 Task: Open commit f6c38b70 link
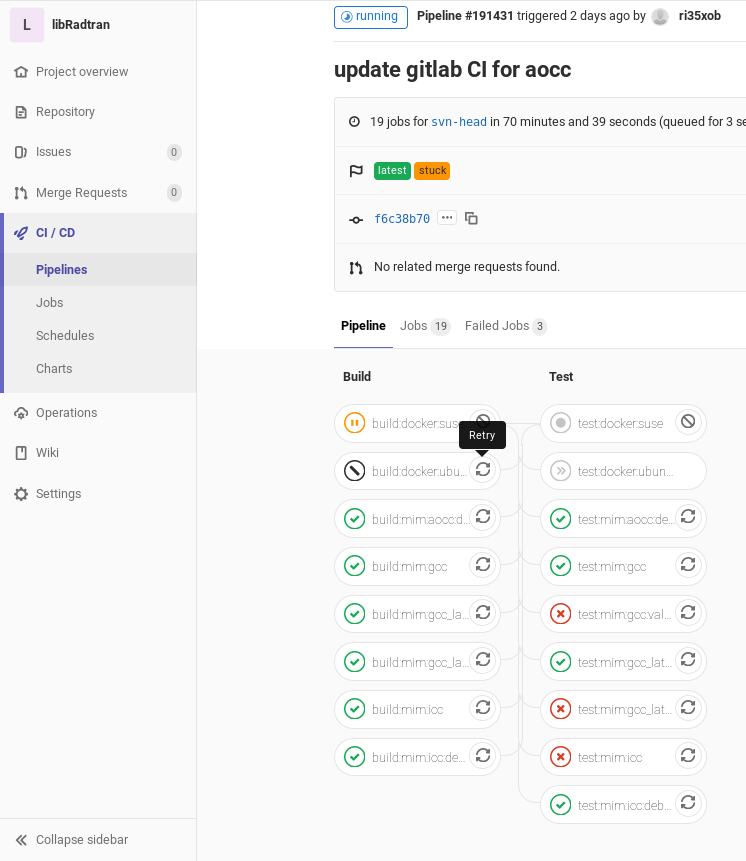click(x=402, y=219)
